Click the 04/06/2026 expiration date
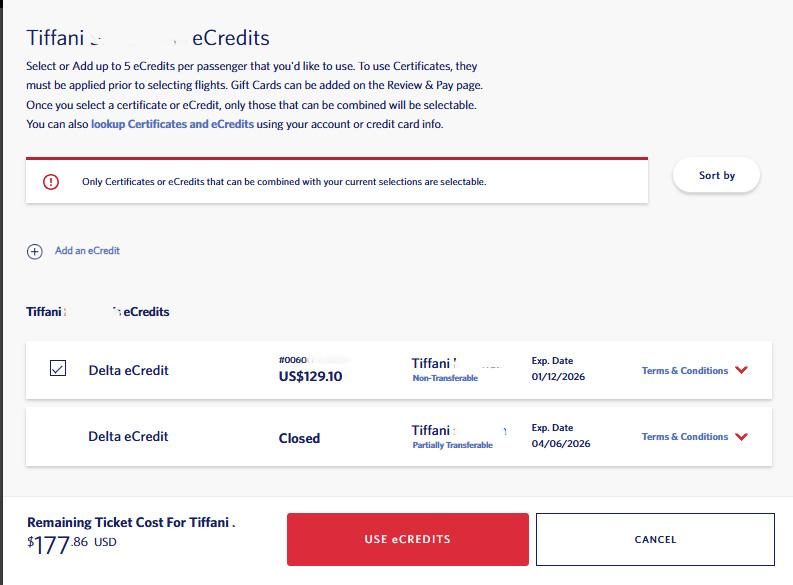 (560, 444)
